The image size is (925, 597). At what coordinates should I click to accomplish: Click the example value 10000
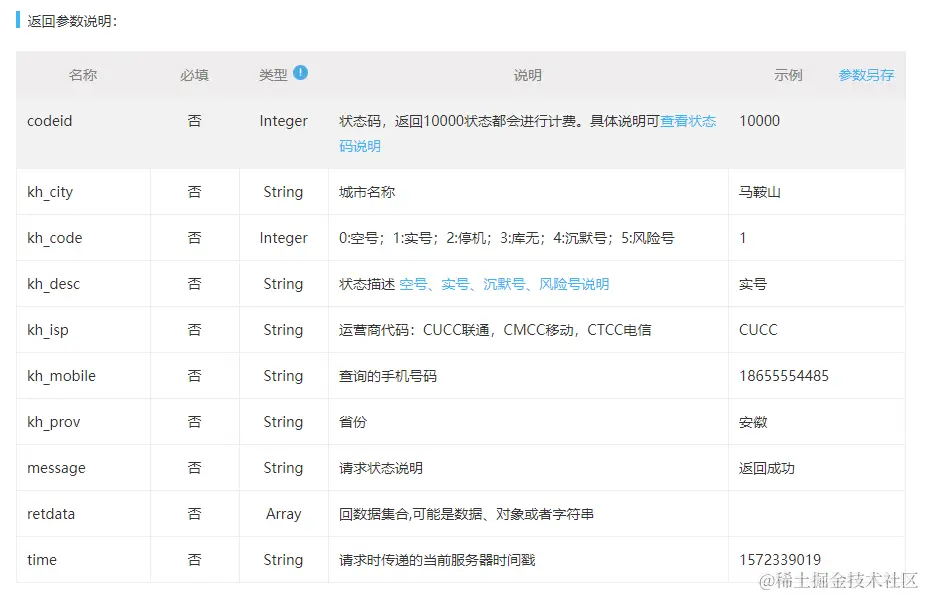tap(759, 121)
